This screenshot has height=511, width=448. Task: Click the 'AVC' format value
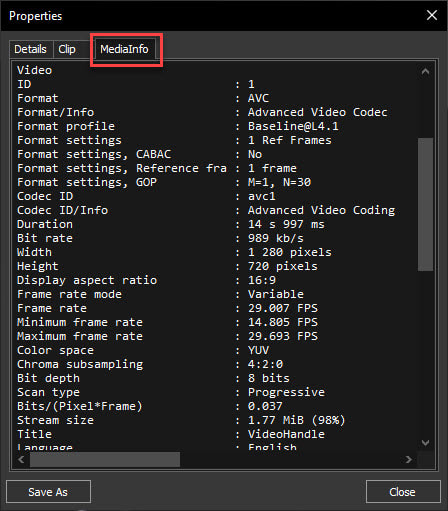[258, 98]
